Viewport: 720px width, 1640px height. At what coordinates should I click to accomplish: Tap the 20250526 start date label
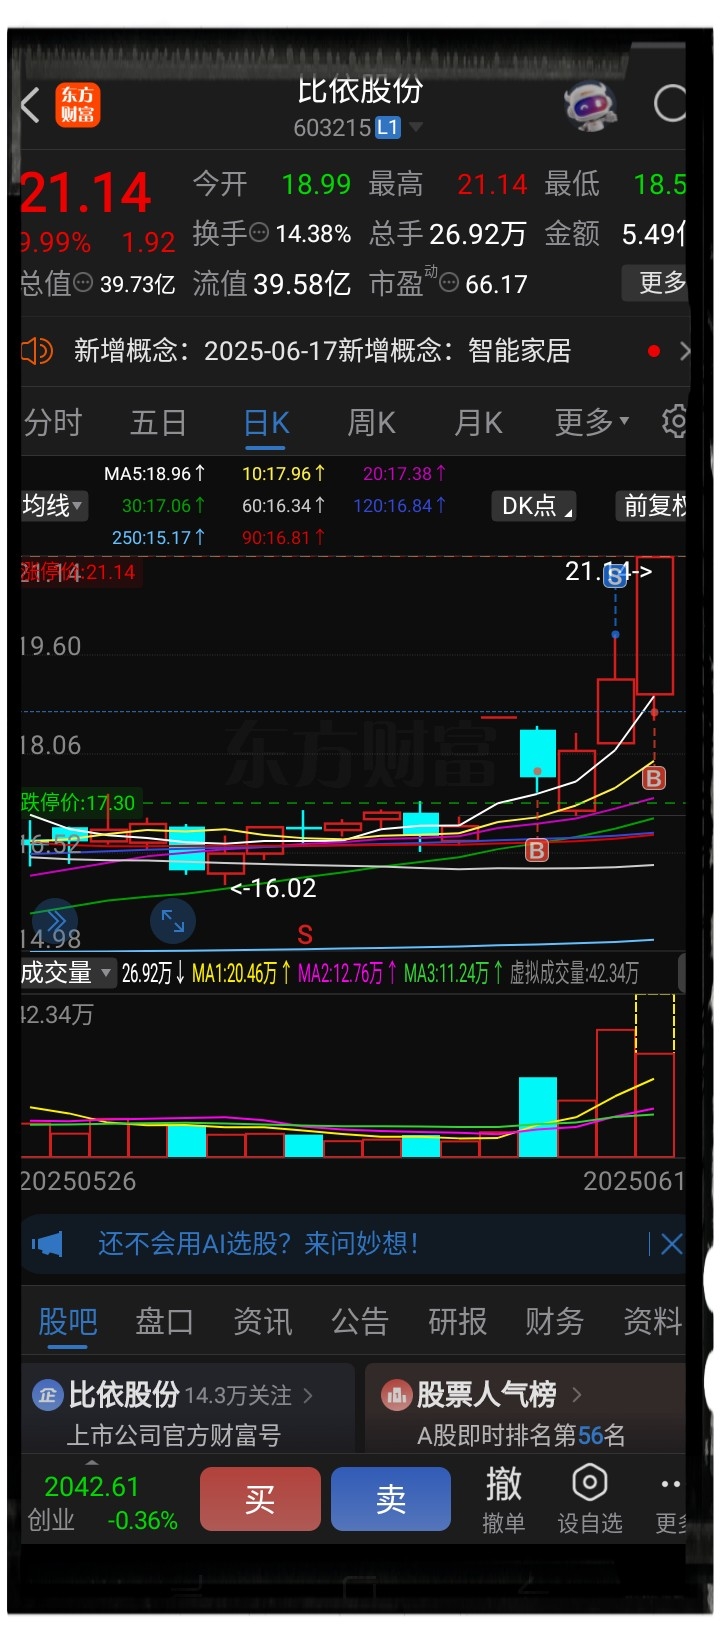pos(78,1181)
